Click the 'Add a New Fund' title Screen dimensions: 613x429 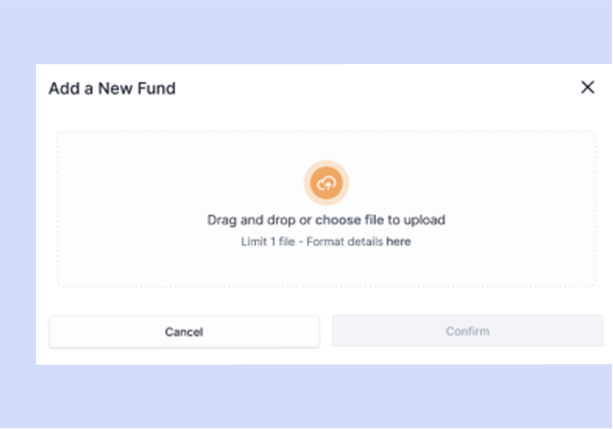point(112,88)
